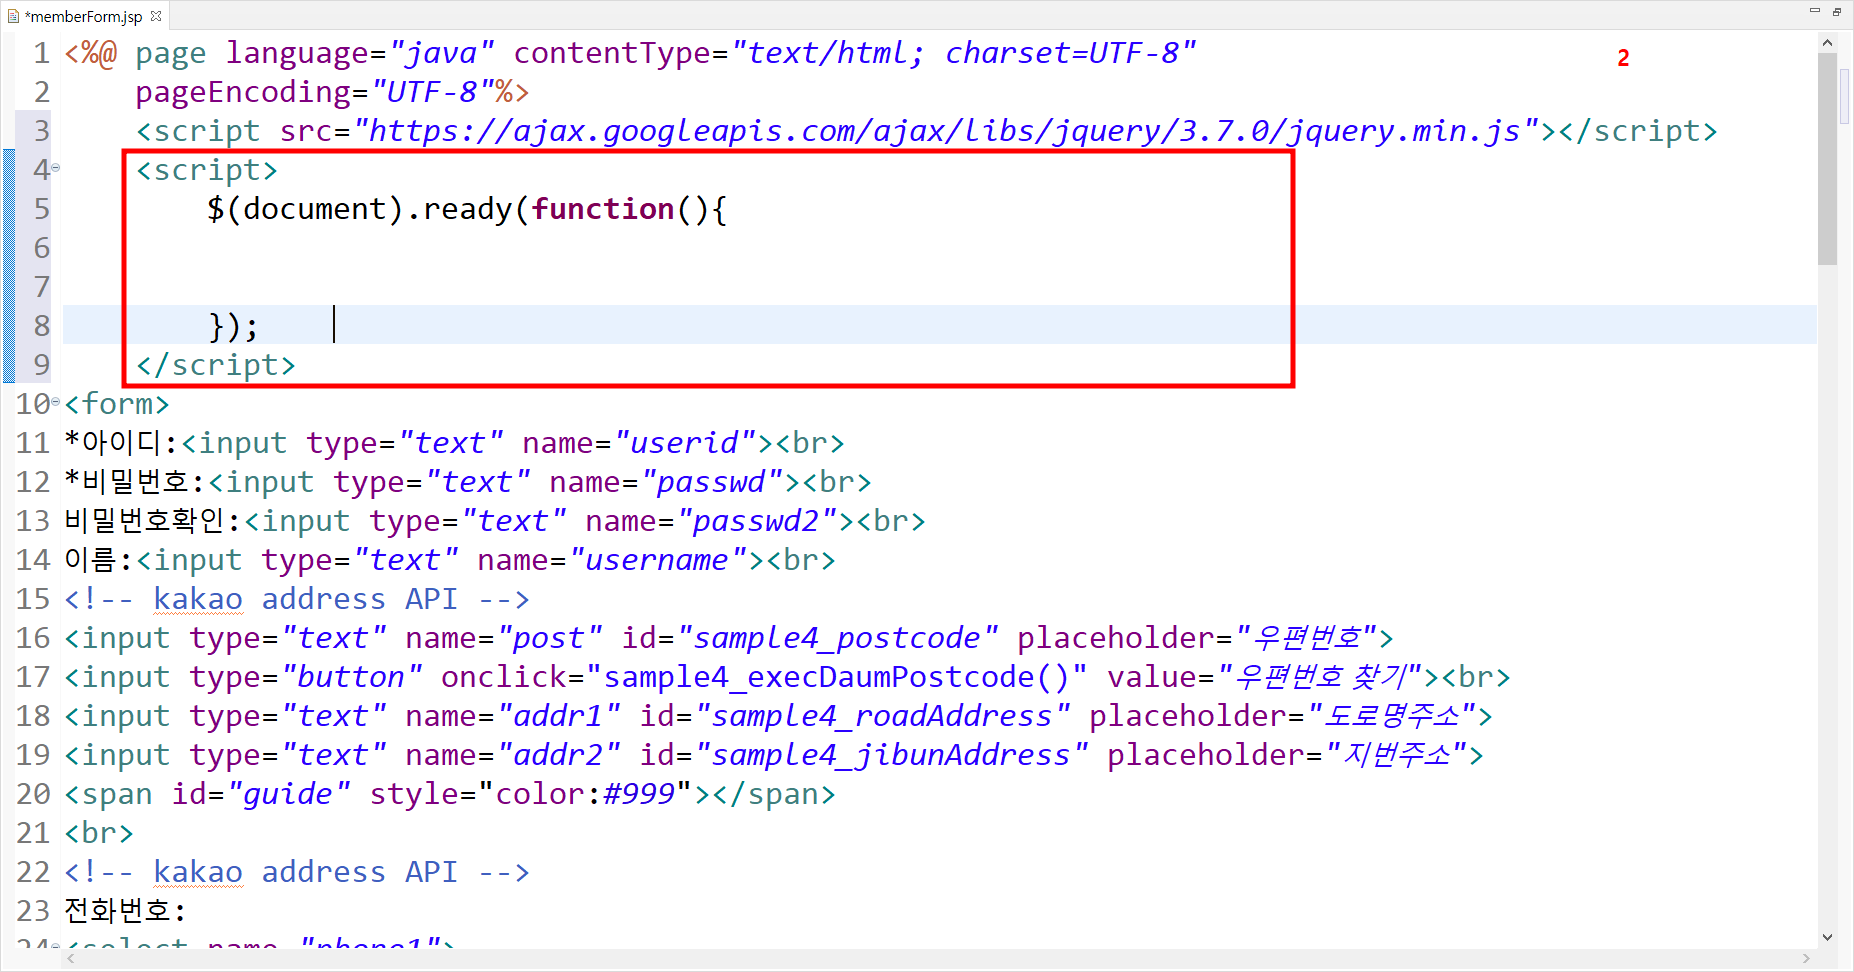
Task: Click line number 23 in the gutter
Action: [x=33, y=911]
